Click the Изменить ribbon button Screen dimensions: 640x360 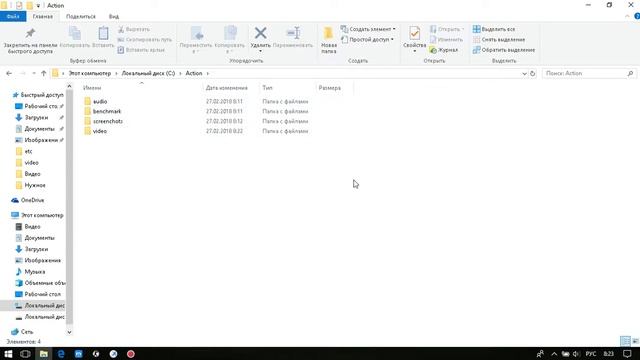pyautogui.click(x=446, y=40)
